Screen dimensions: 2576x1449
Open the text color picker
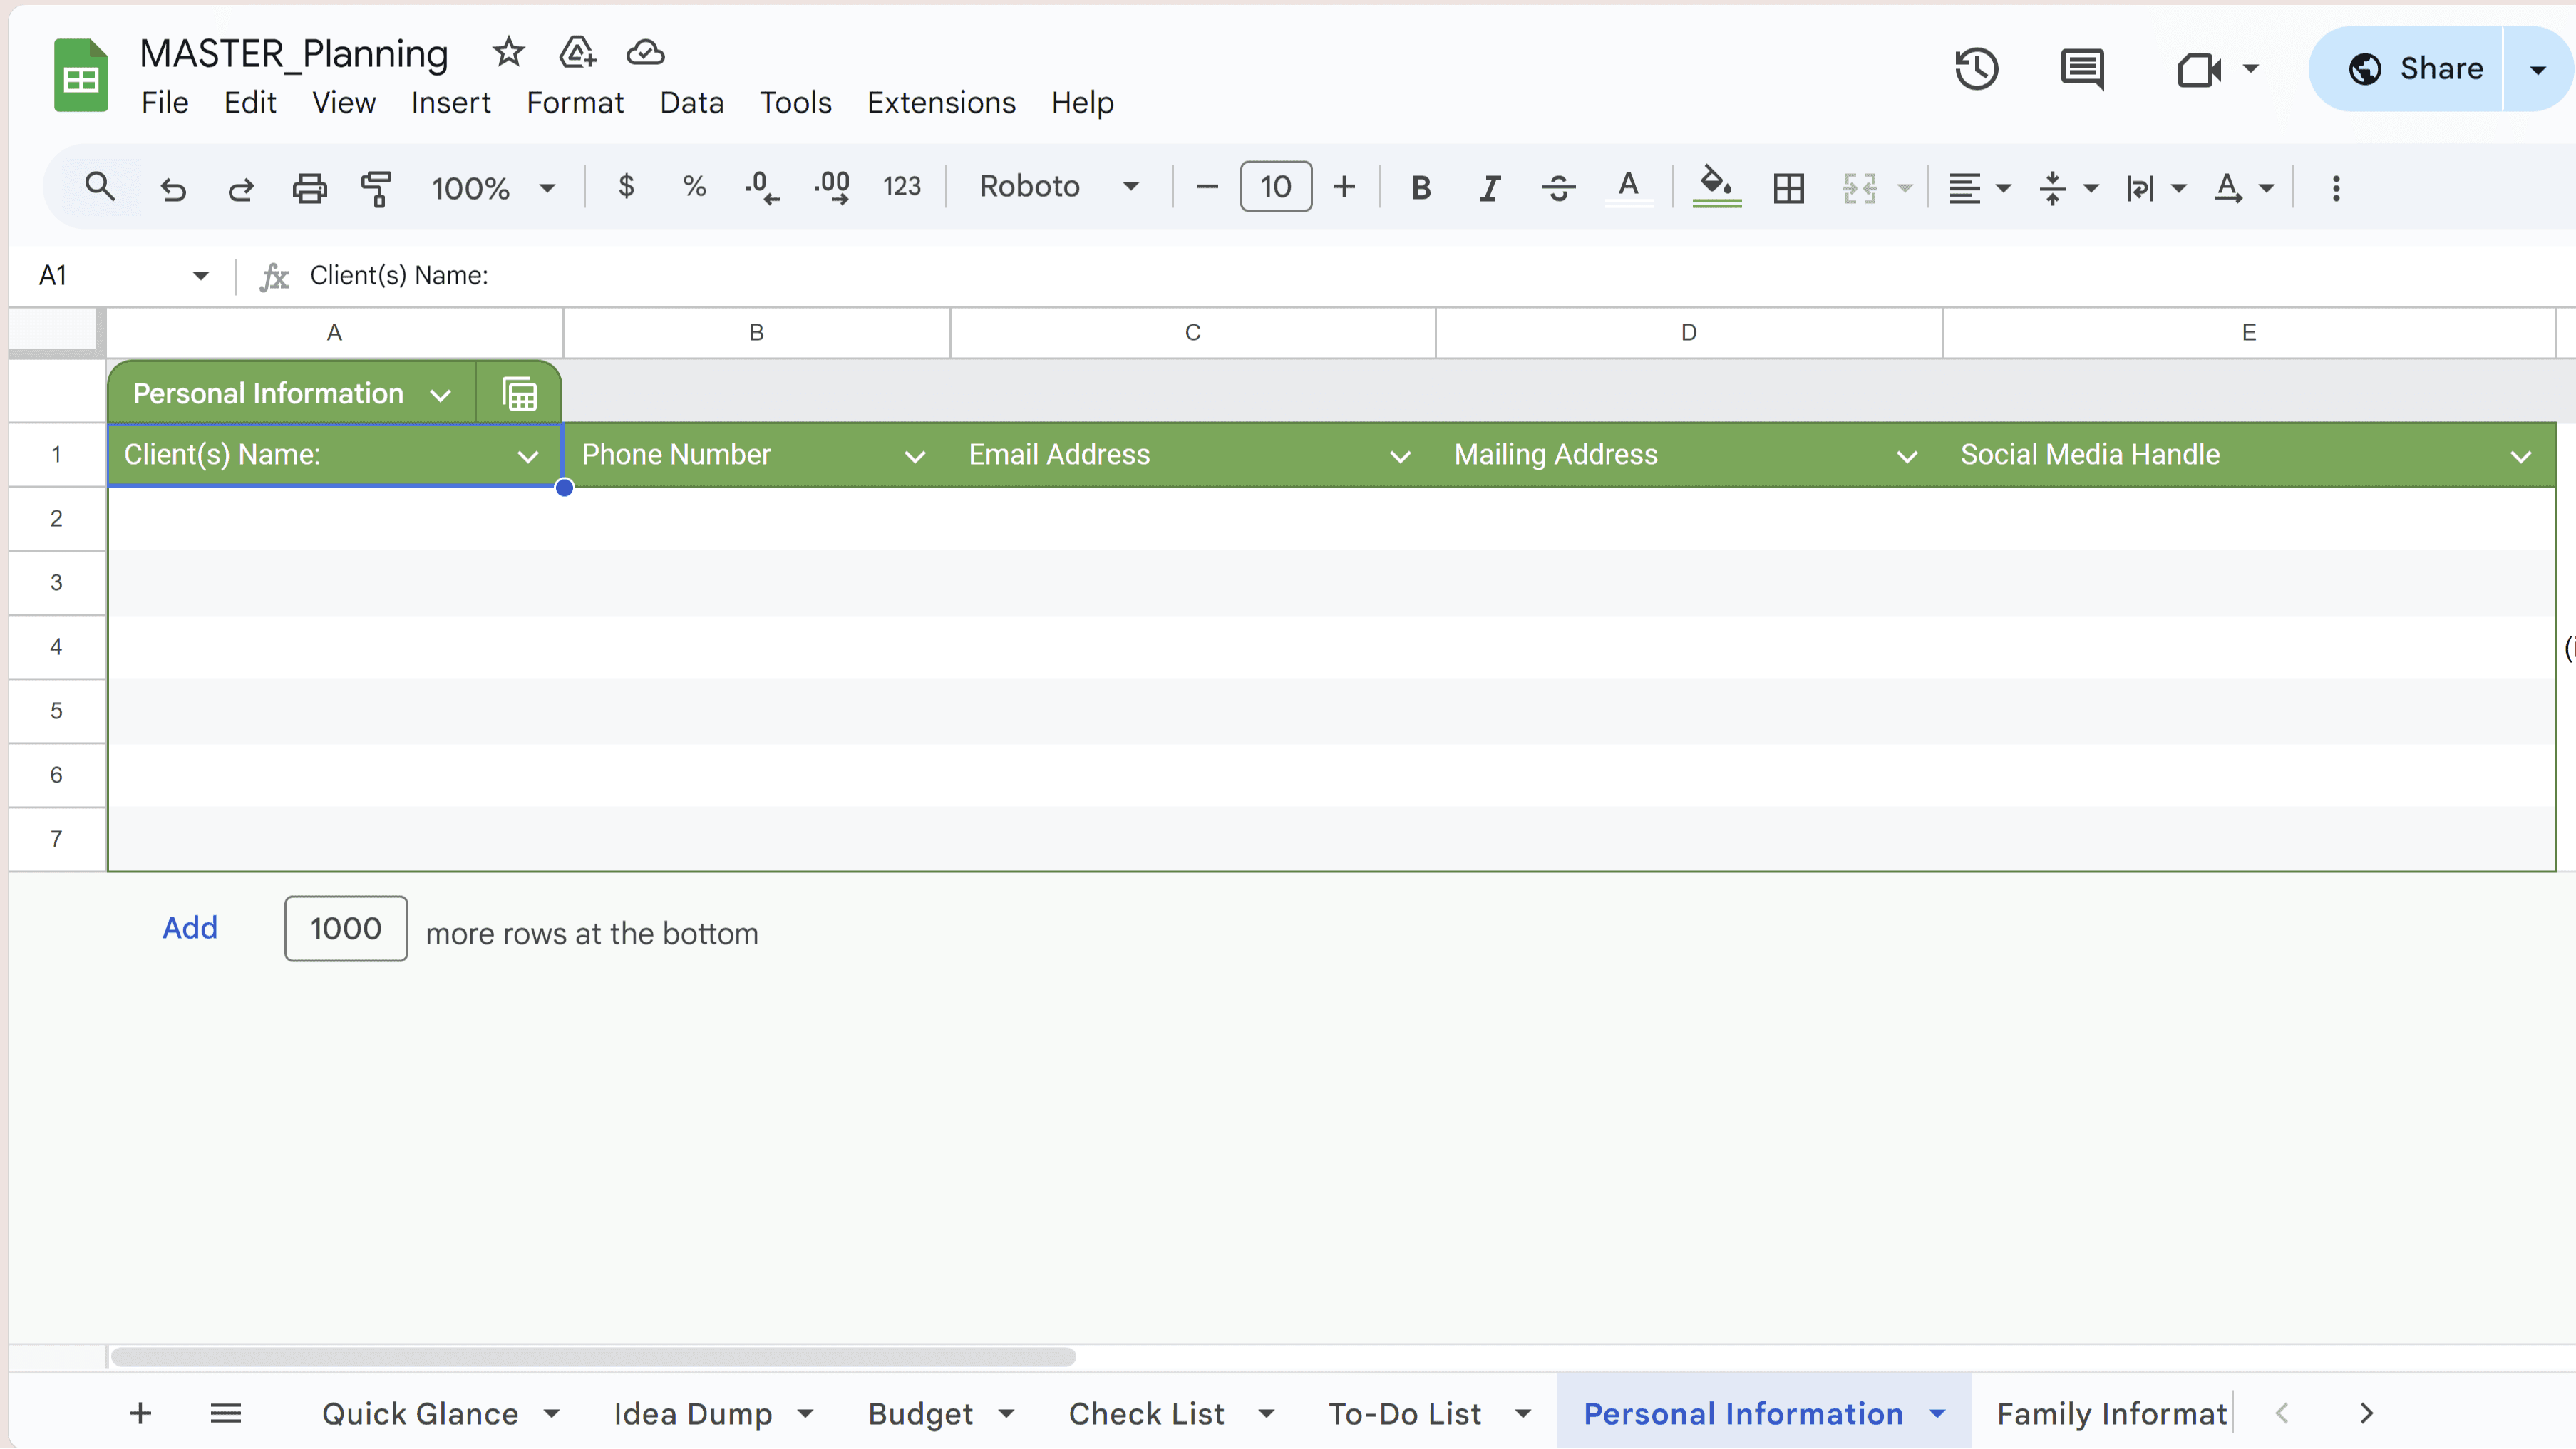[x=1628, y=188]
